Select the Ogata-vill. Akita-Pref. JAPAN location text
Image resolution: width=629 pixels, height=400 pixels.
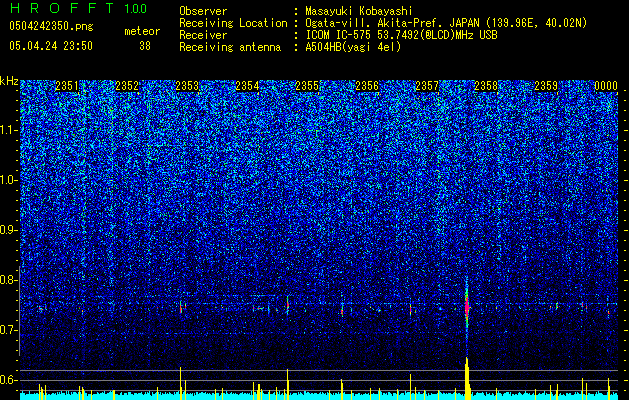click(x=446, y=23)
